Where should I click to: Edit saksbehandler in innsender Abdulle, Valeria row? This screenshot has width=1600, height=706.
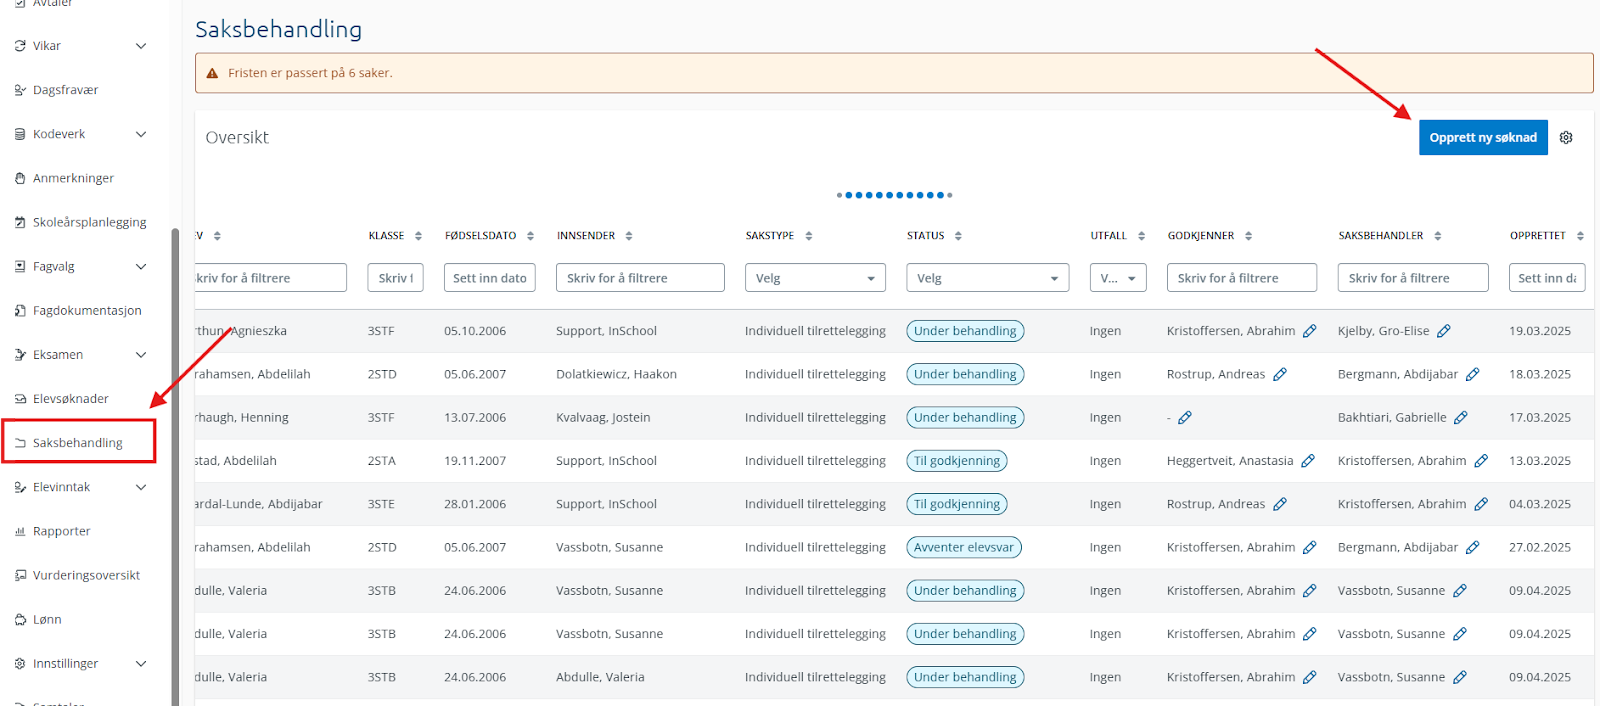[1460, 677]
